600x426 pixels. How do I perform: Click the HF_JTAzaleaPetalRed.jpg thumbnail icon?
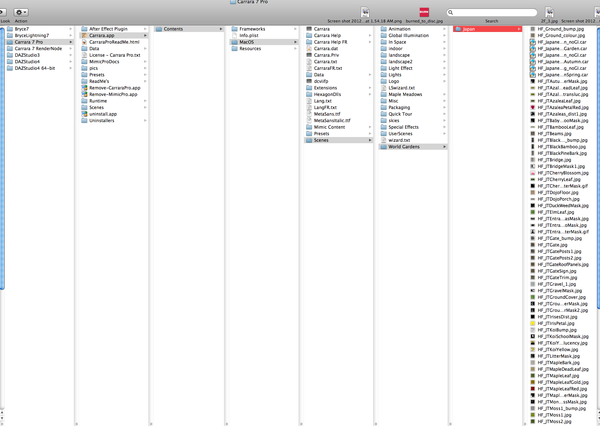click(533, 108)
